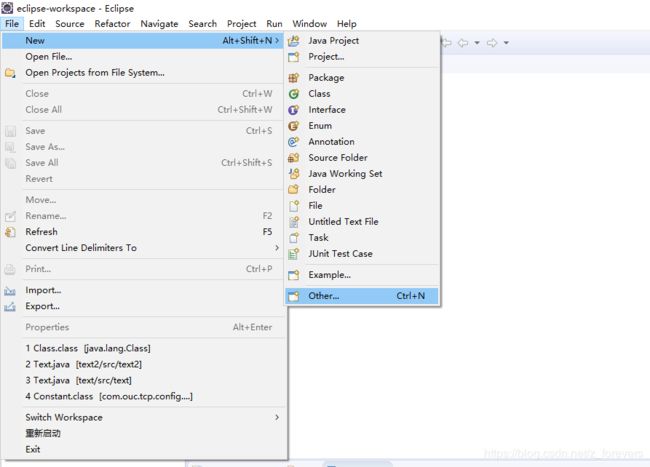Open the Window menu
The height and width of the screenshot is (467, 650).
310,24
